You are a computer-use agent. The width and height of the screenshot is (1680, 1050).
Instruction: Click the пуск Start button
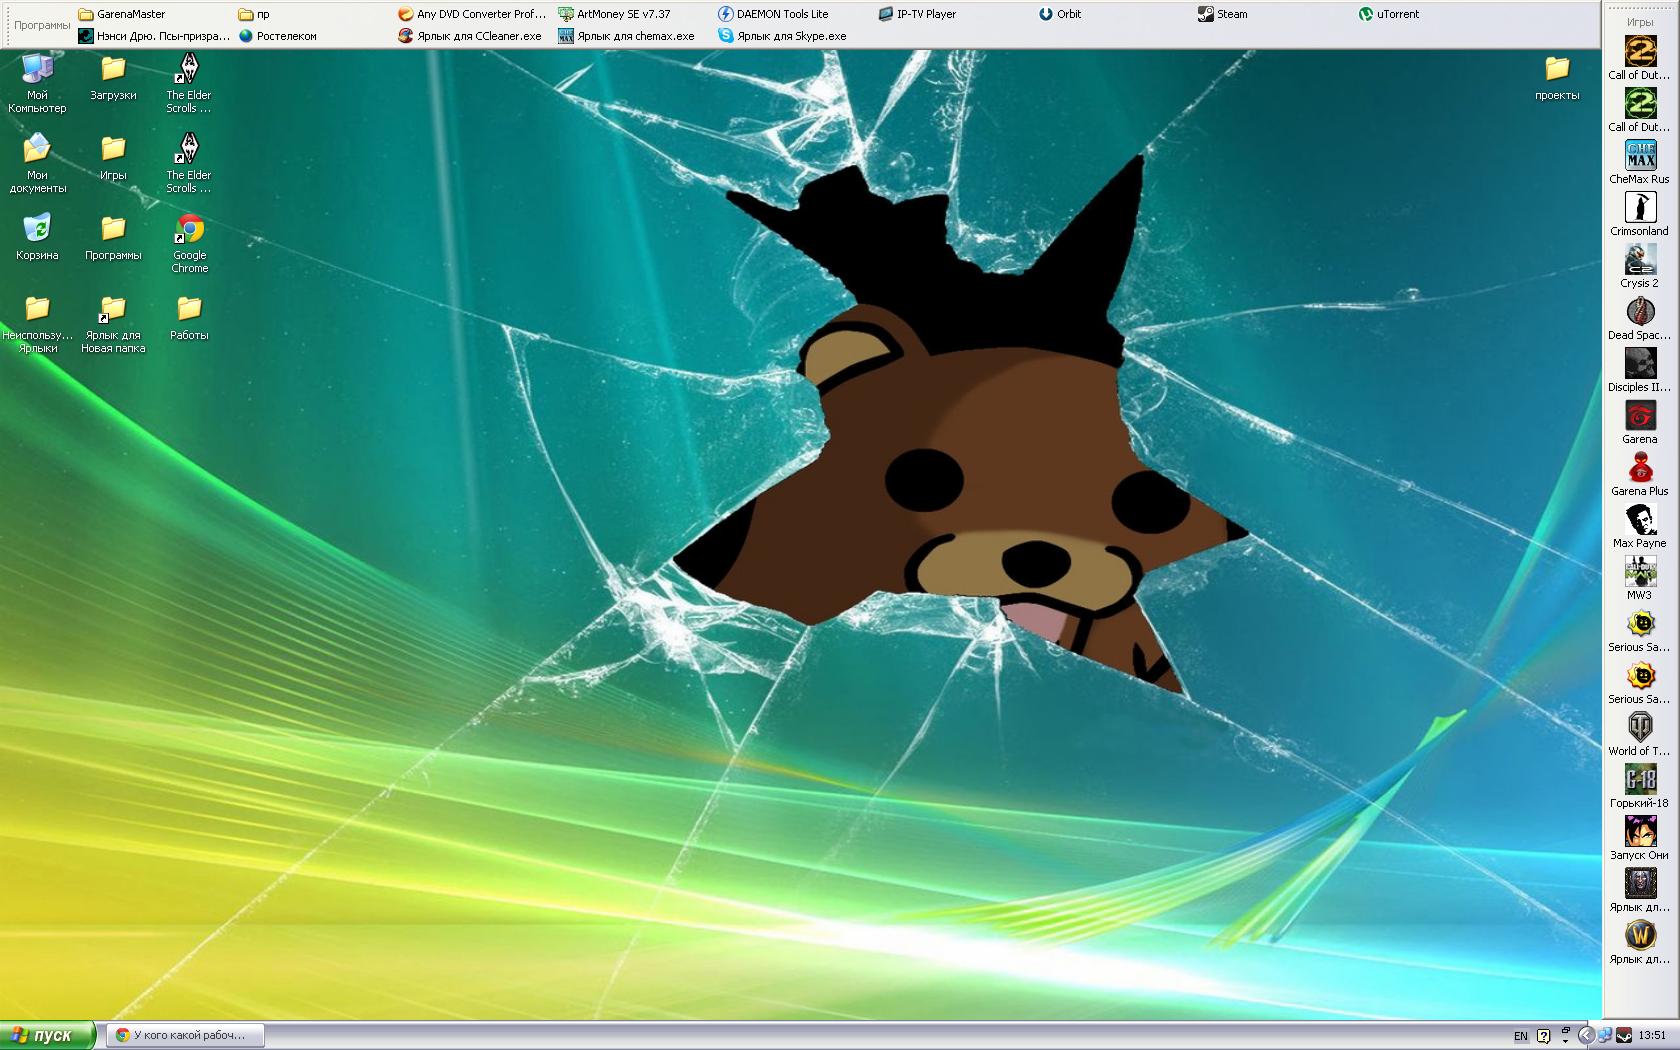(47, 1035)
